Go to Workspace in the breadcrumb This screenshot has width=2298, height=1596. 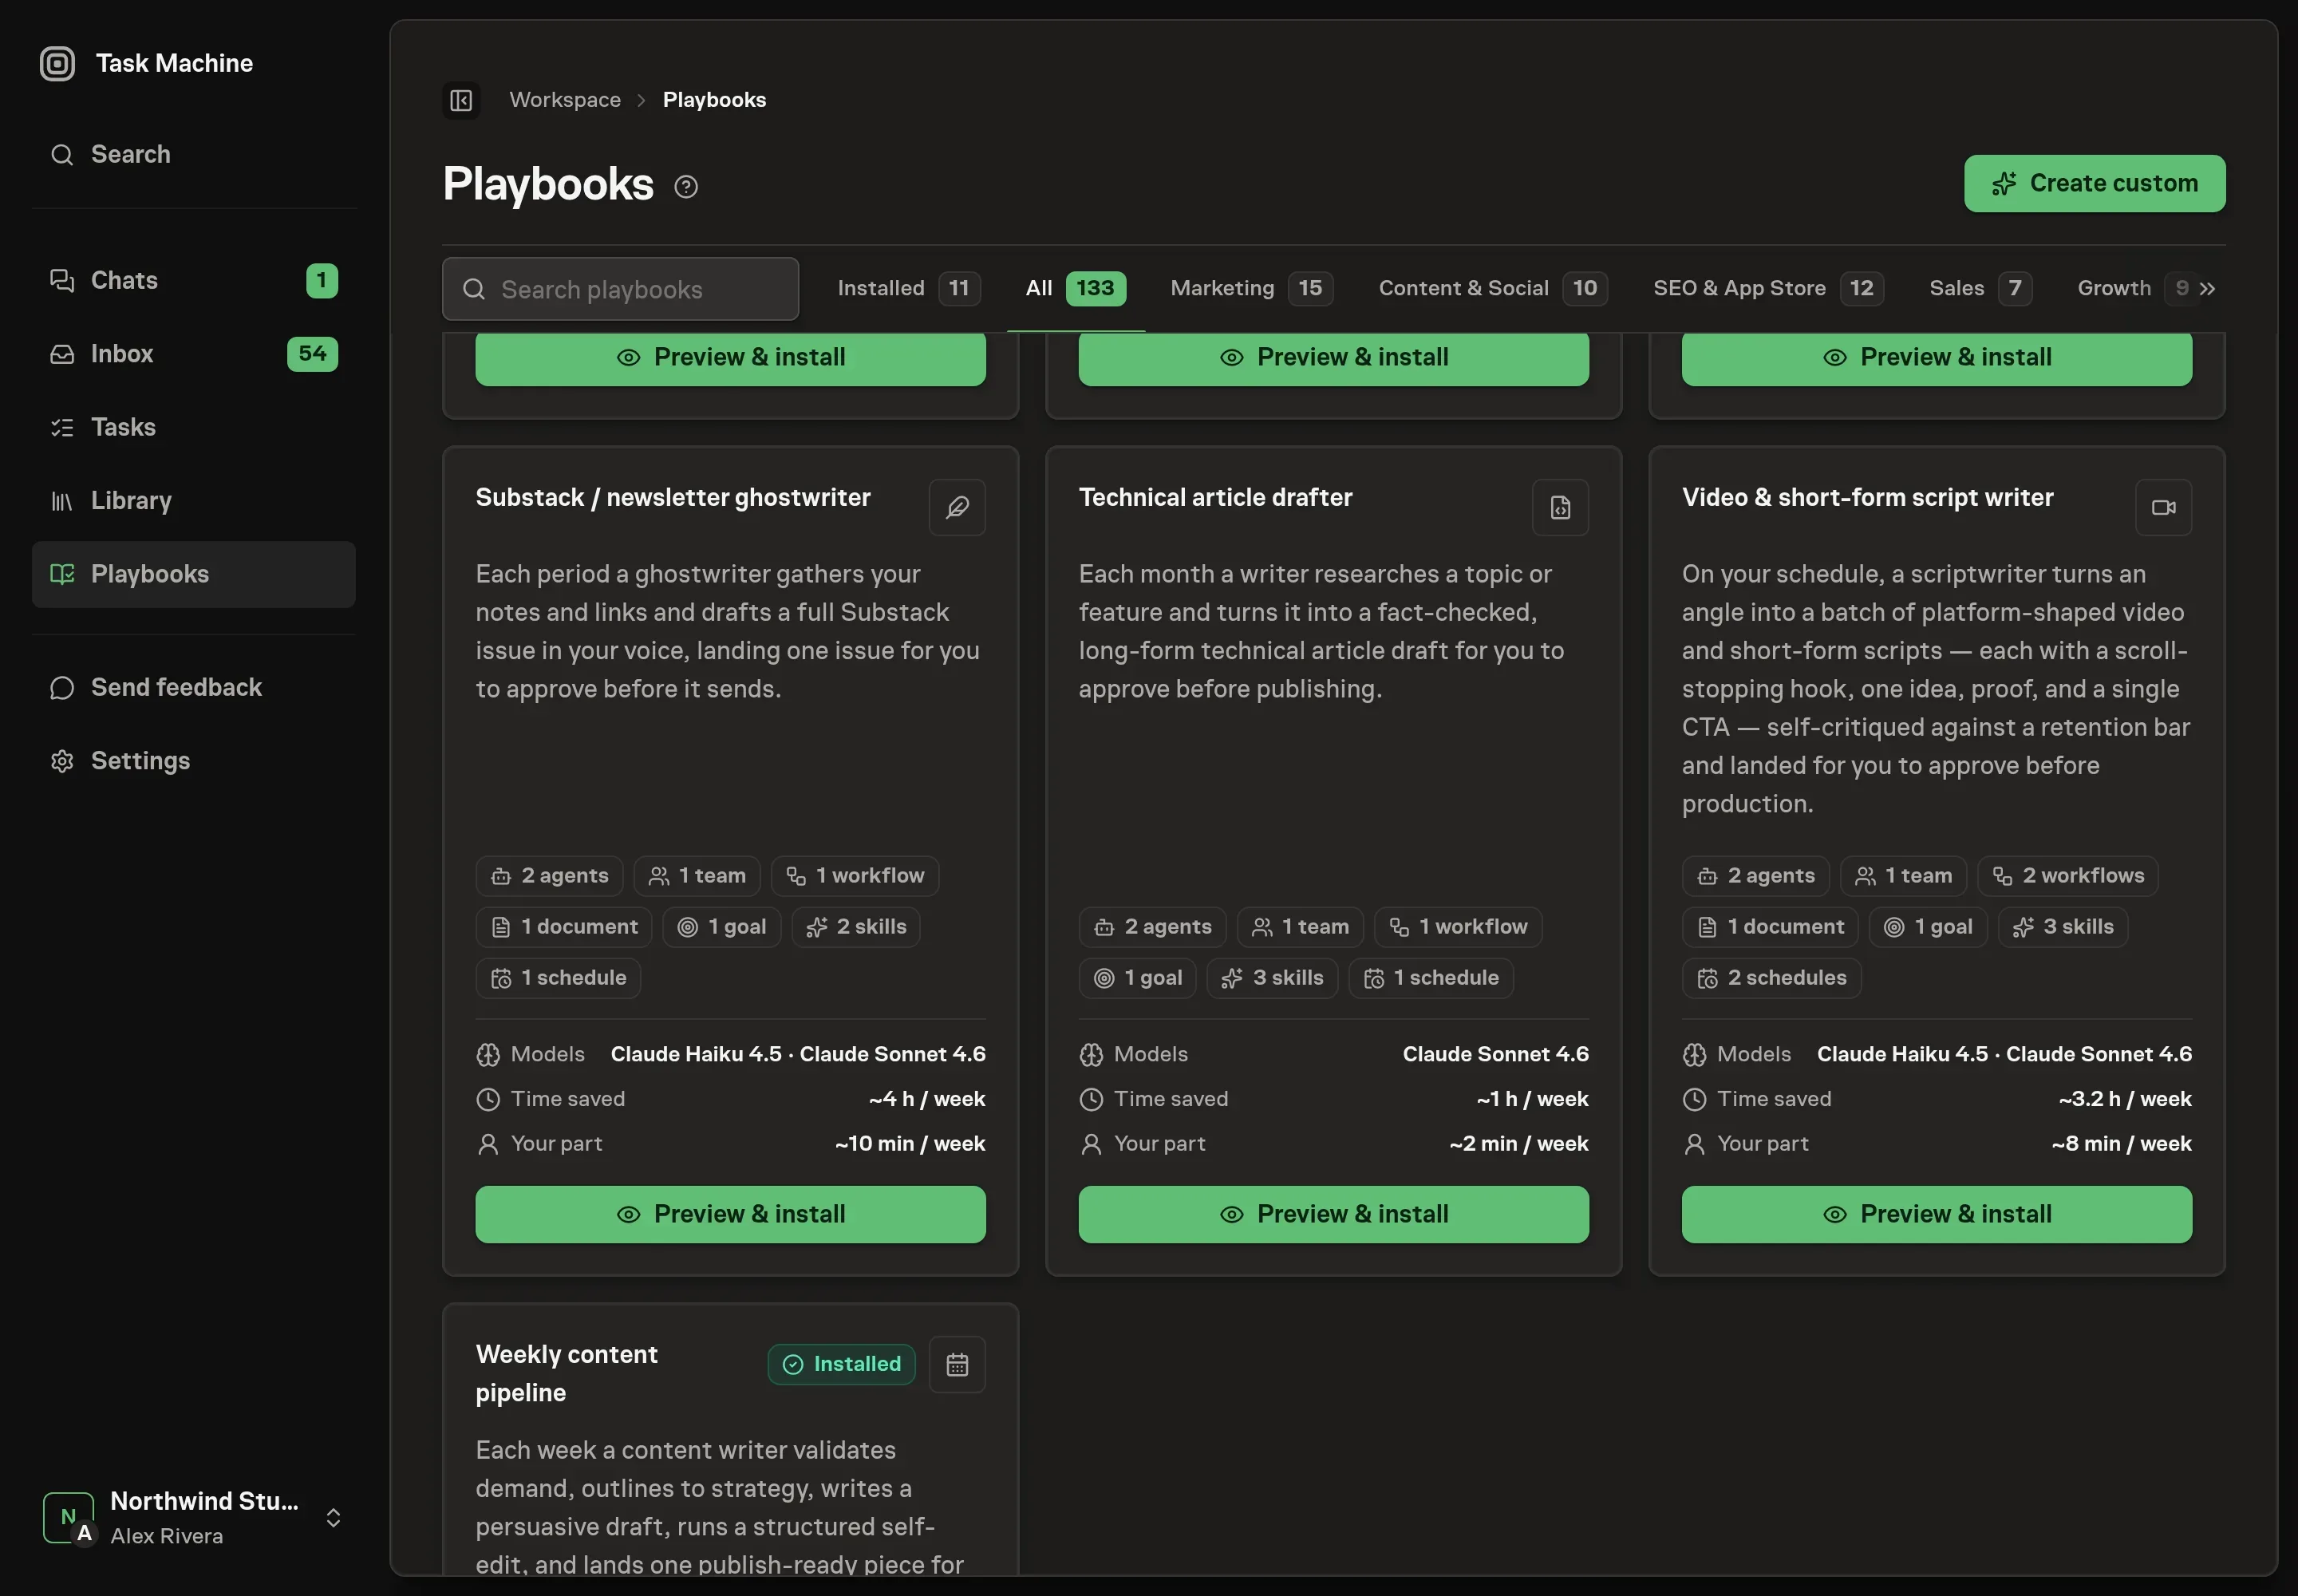pos(565,100)
